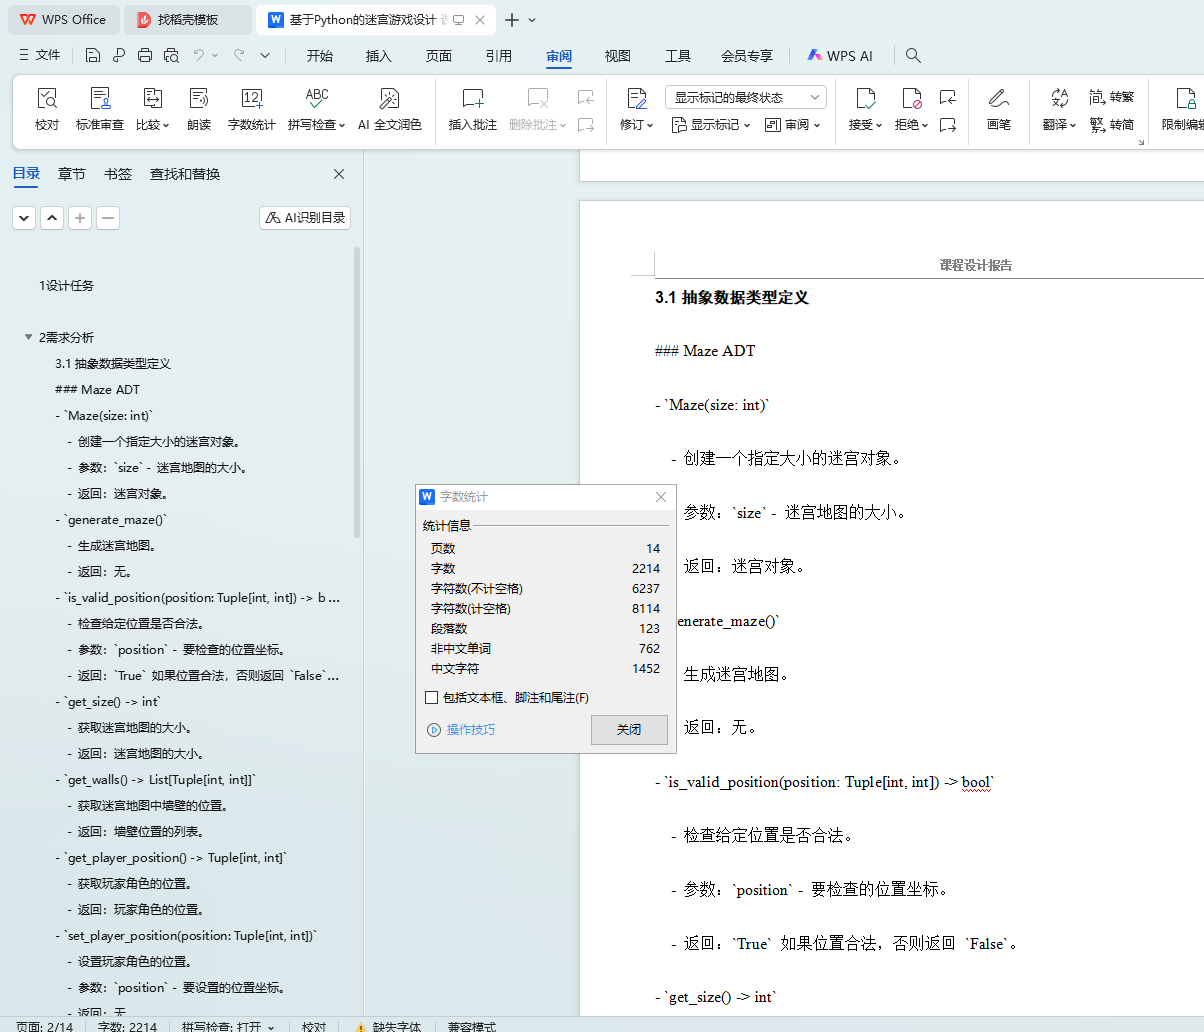
Task: Open WPS Office home tab
Action: coord(63,20)
